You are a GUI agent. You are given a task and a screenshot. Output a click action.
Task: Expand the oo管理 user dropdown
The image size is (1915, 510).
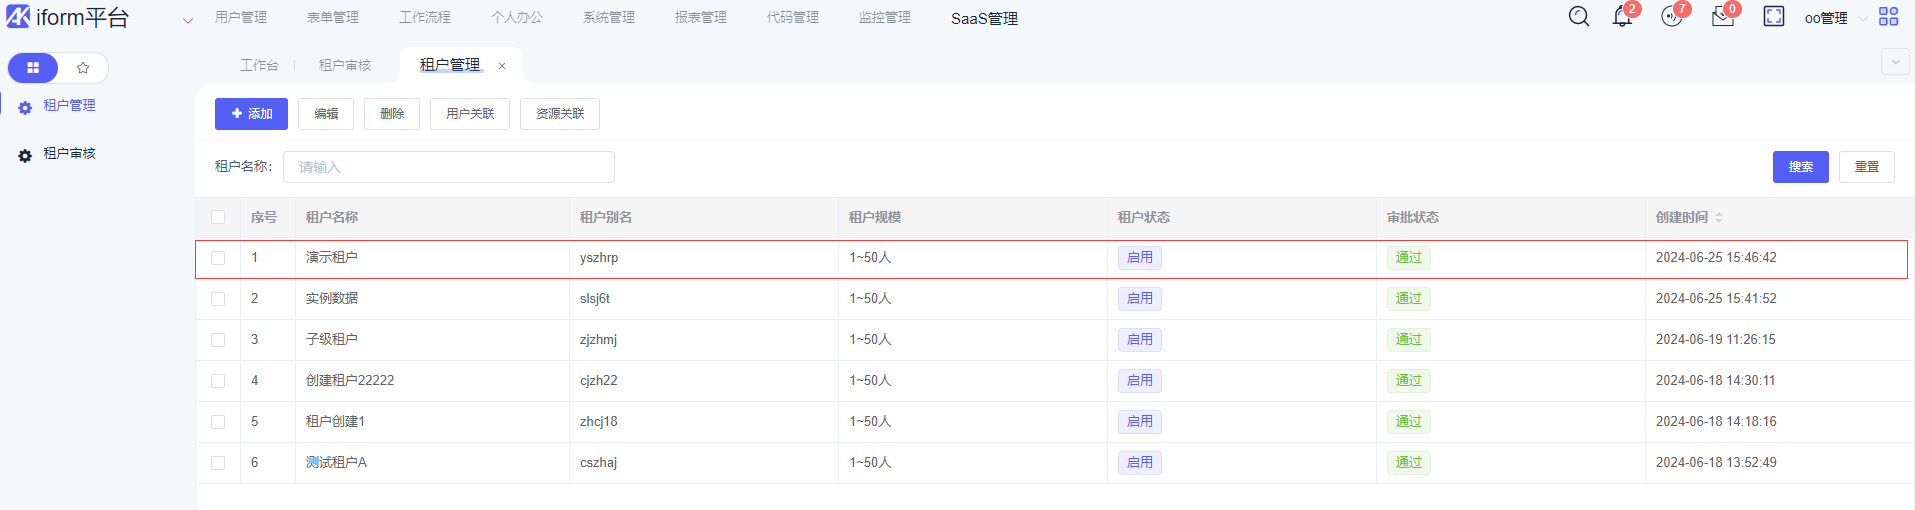tap(1835, 18)
